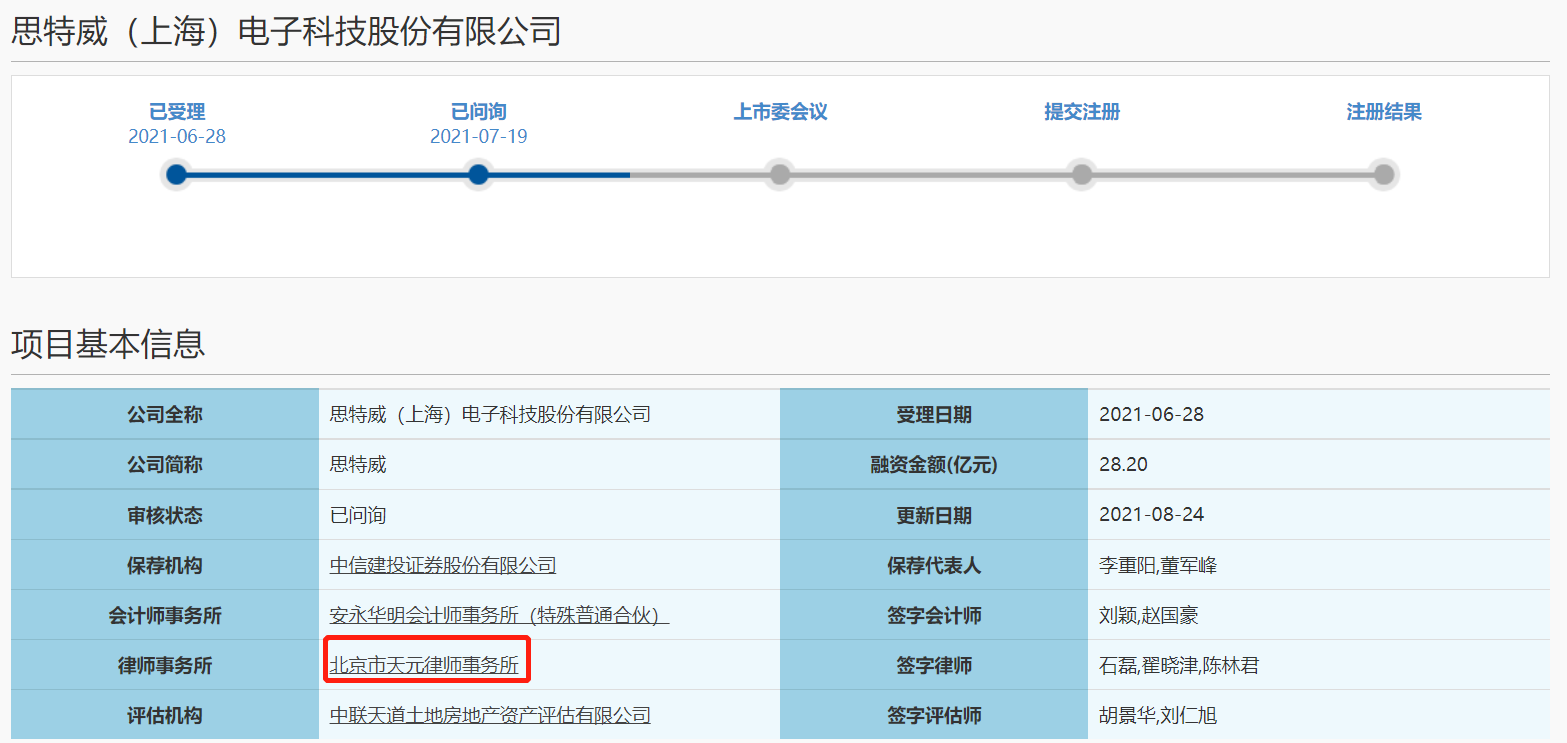Screen dimensions: 1567x743
Task: Open the 安永华明会计师事务所 accounting firm link
Action: tap(499, 616)
